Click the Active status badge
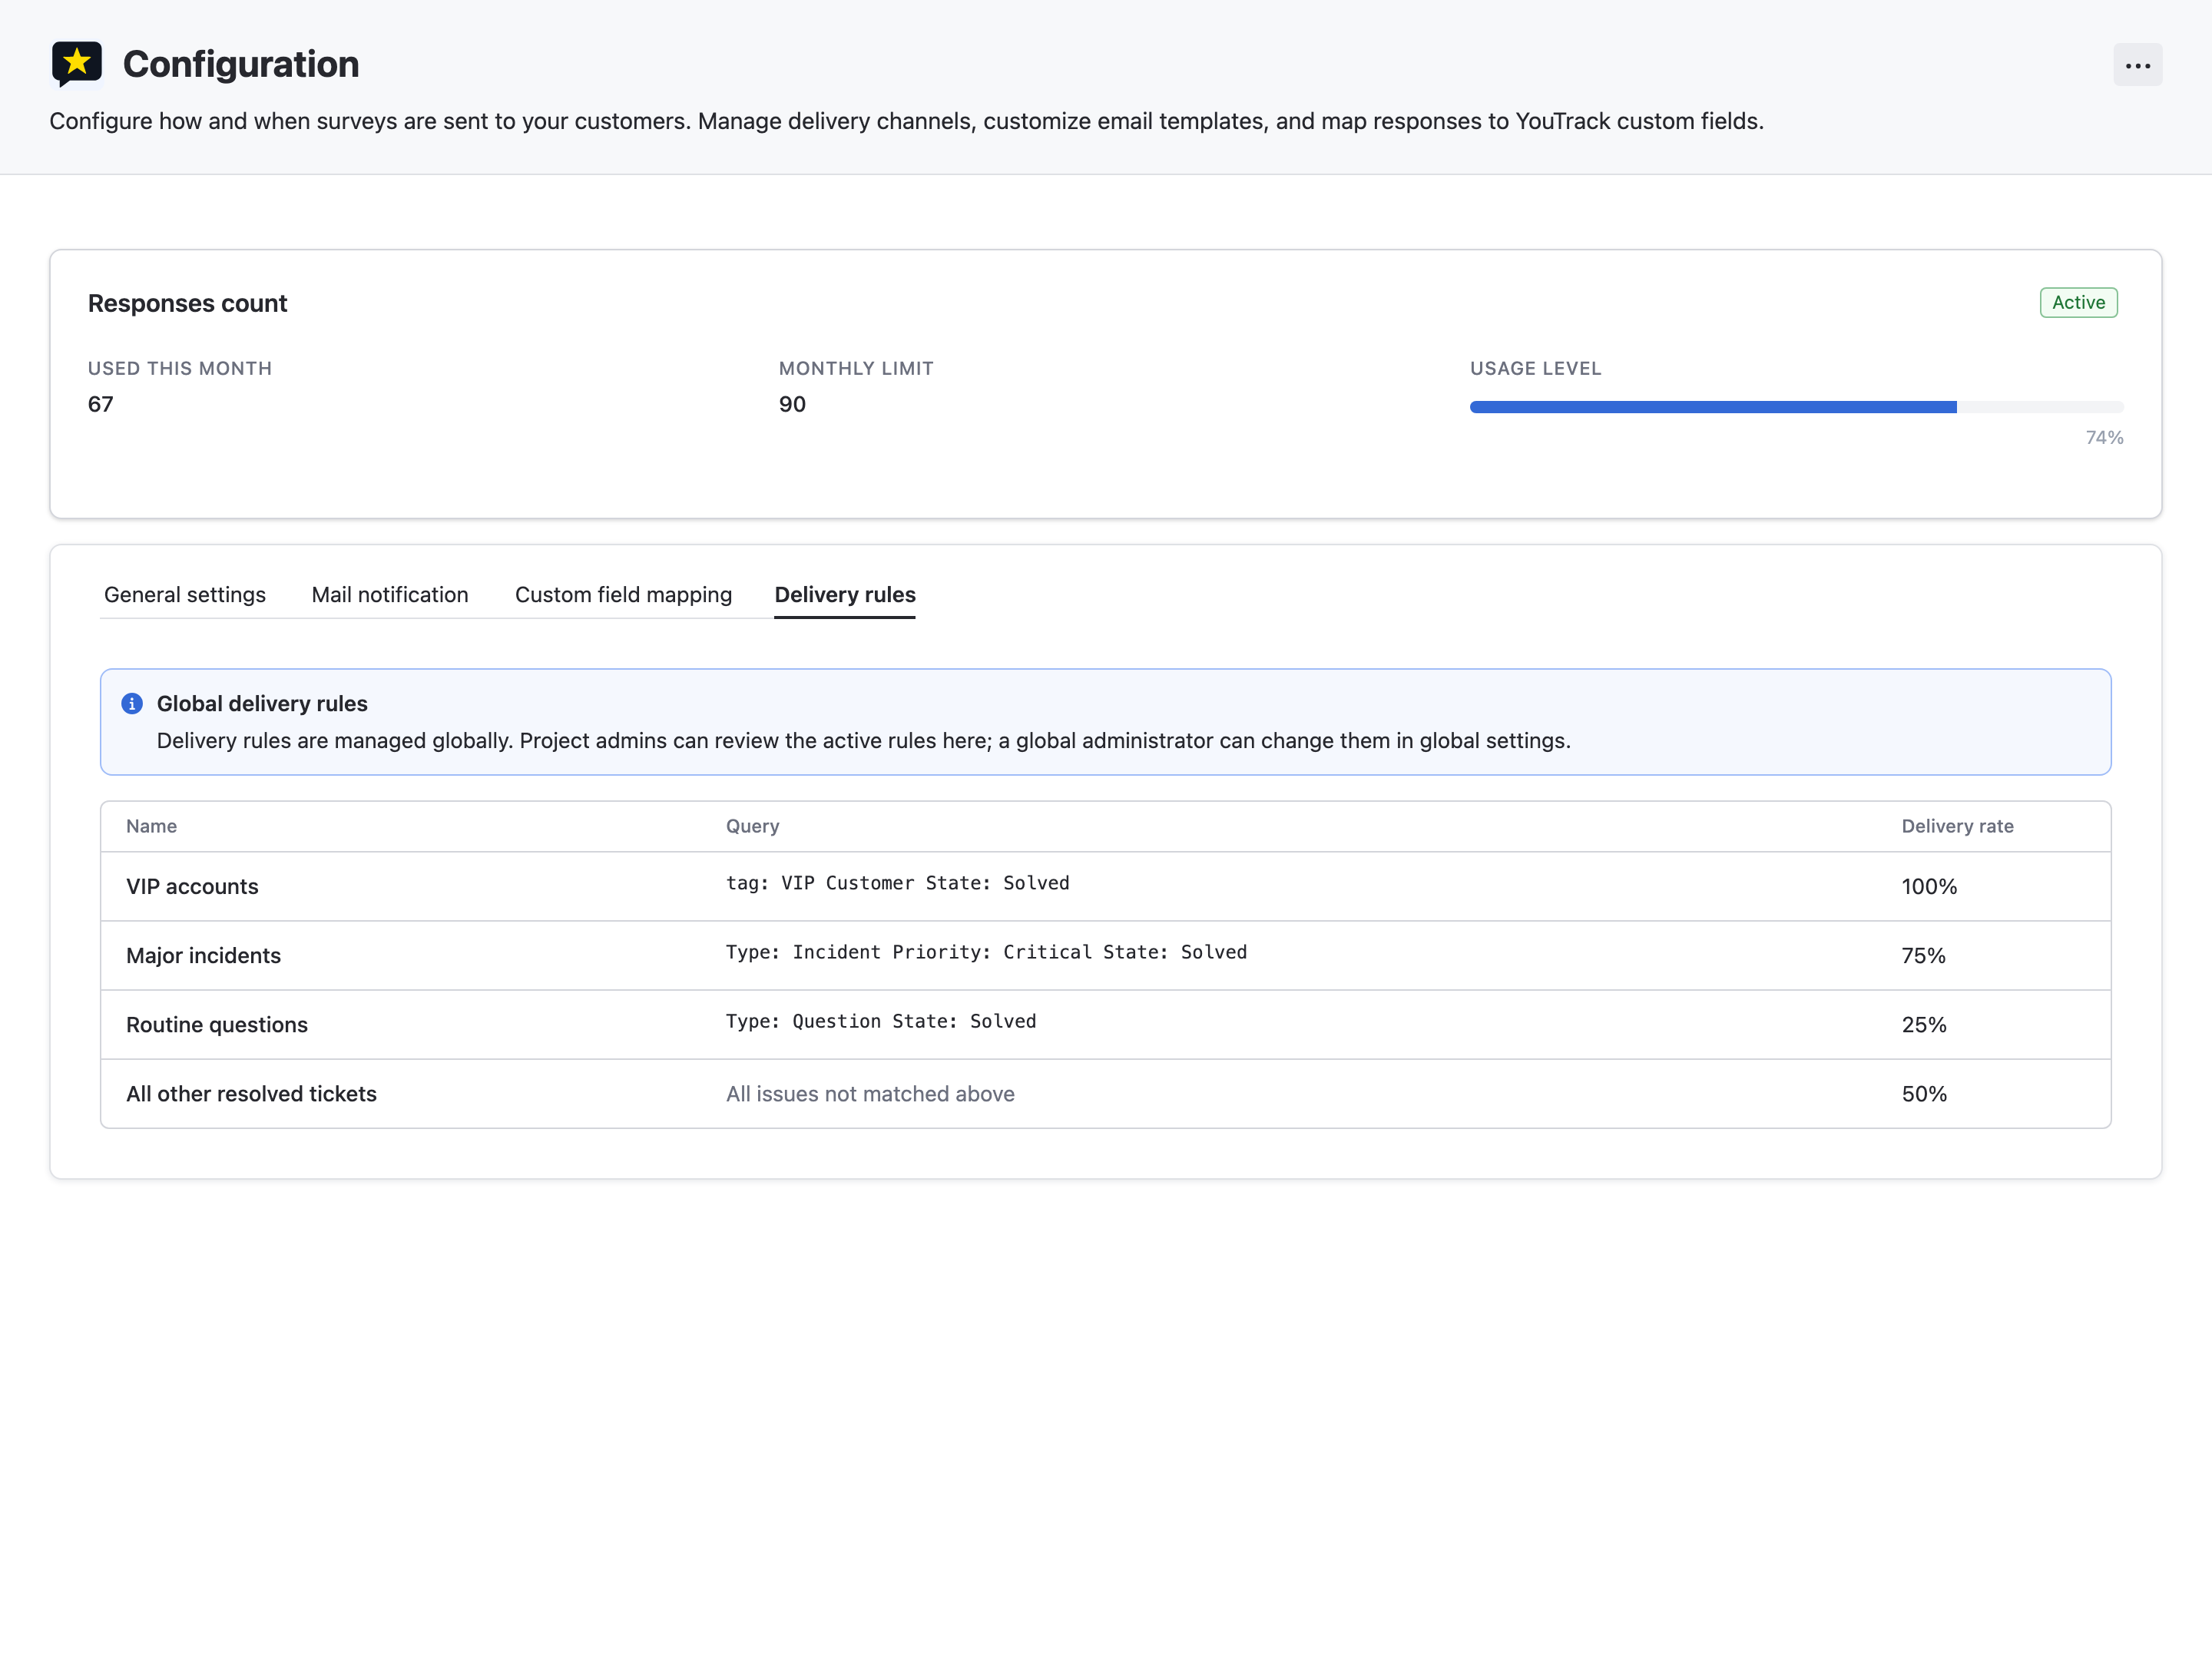This screenshot has width=2212, height=1659. point(2078,303)
